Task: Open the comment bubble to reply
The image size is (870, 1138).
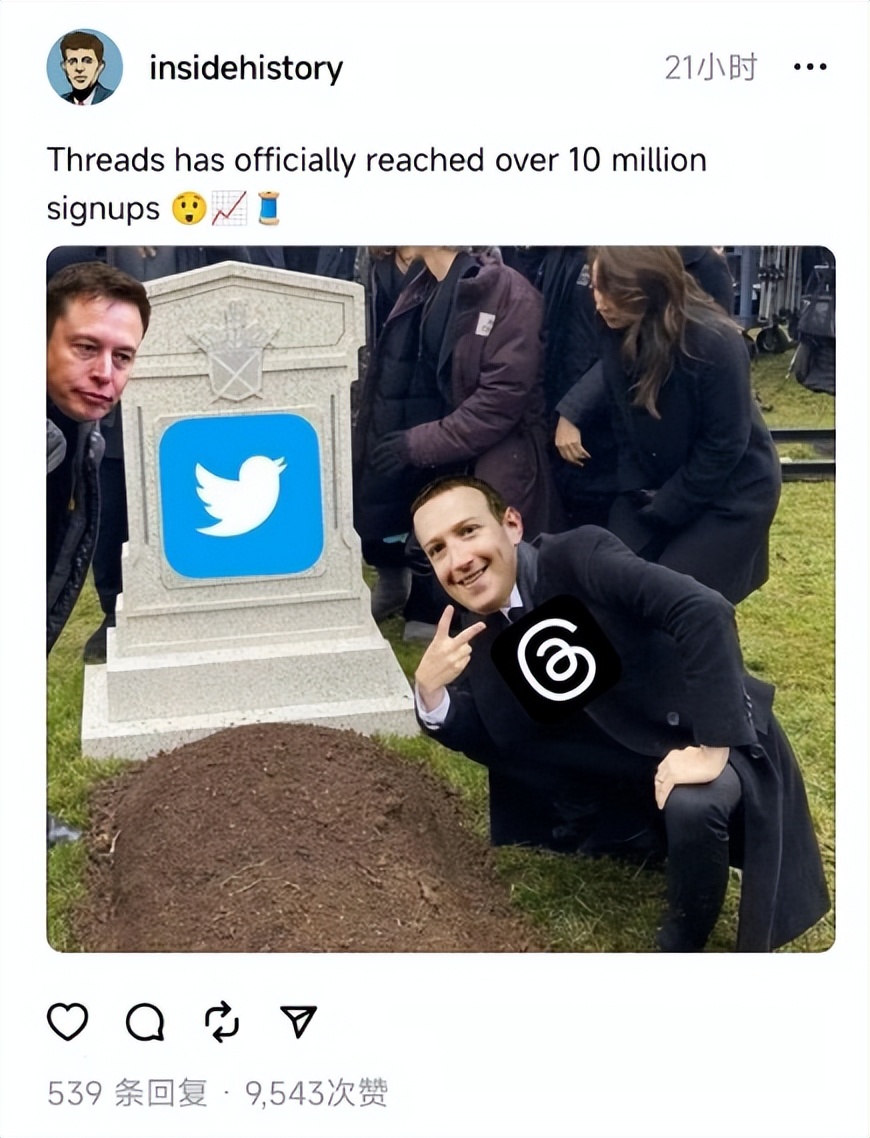Action: 145,1022
